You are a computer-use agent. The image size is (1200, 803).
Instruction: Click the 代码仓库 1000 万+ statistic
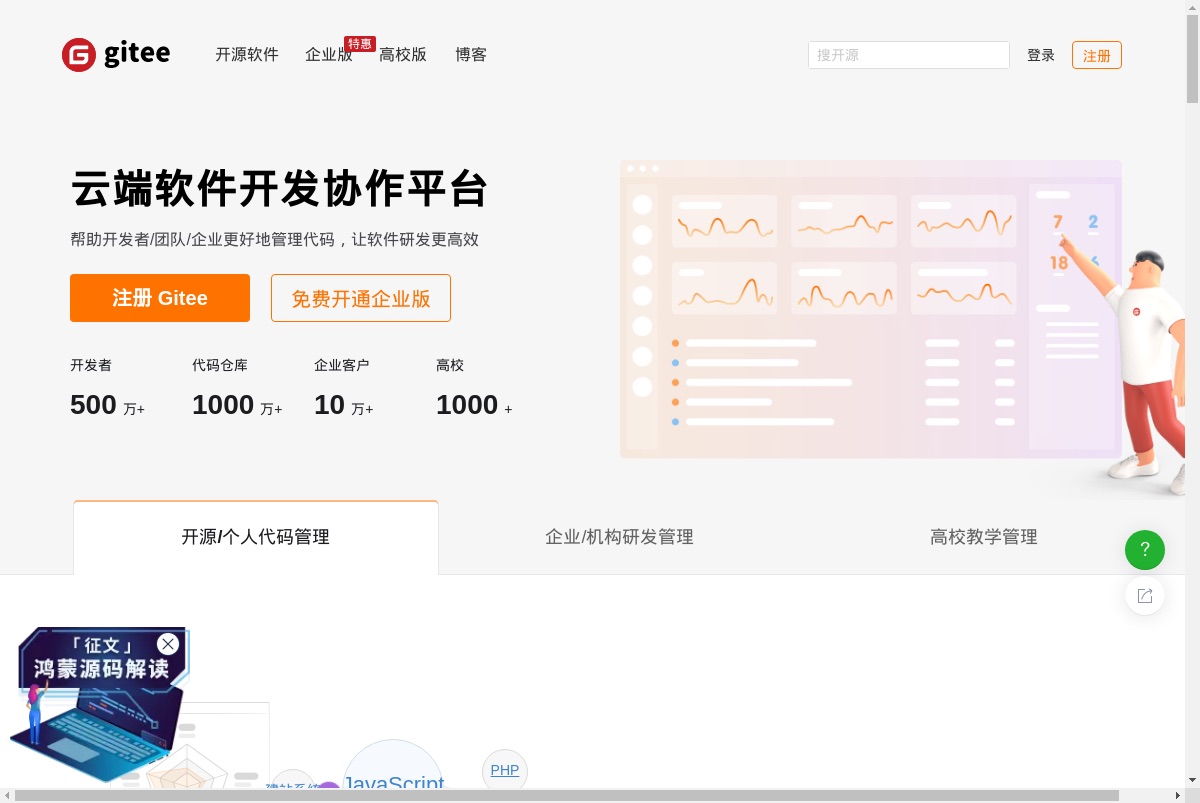[237, 389]
